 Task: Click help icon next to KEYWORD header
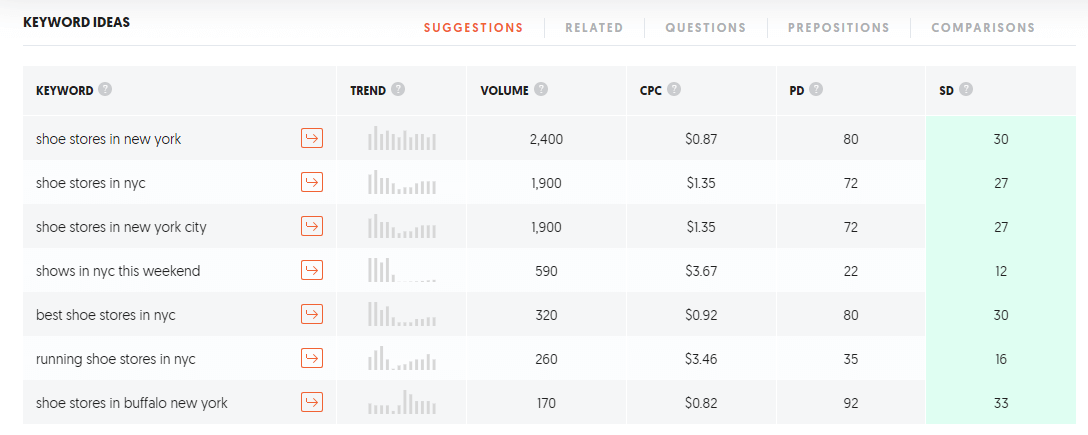tap(105, 89)
